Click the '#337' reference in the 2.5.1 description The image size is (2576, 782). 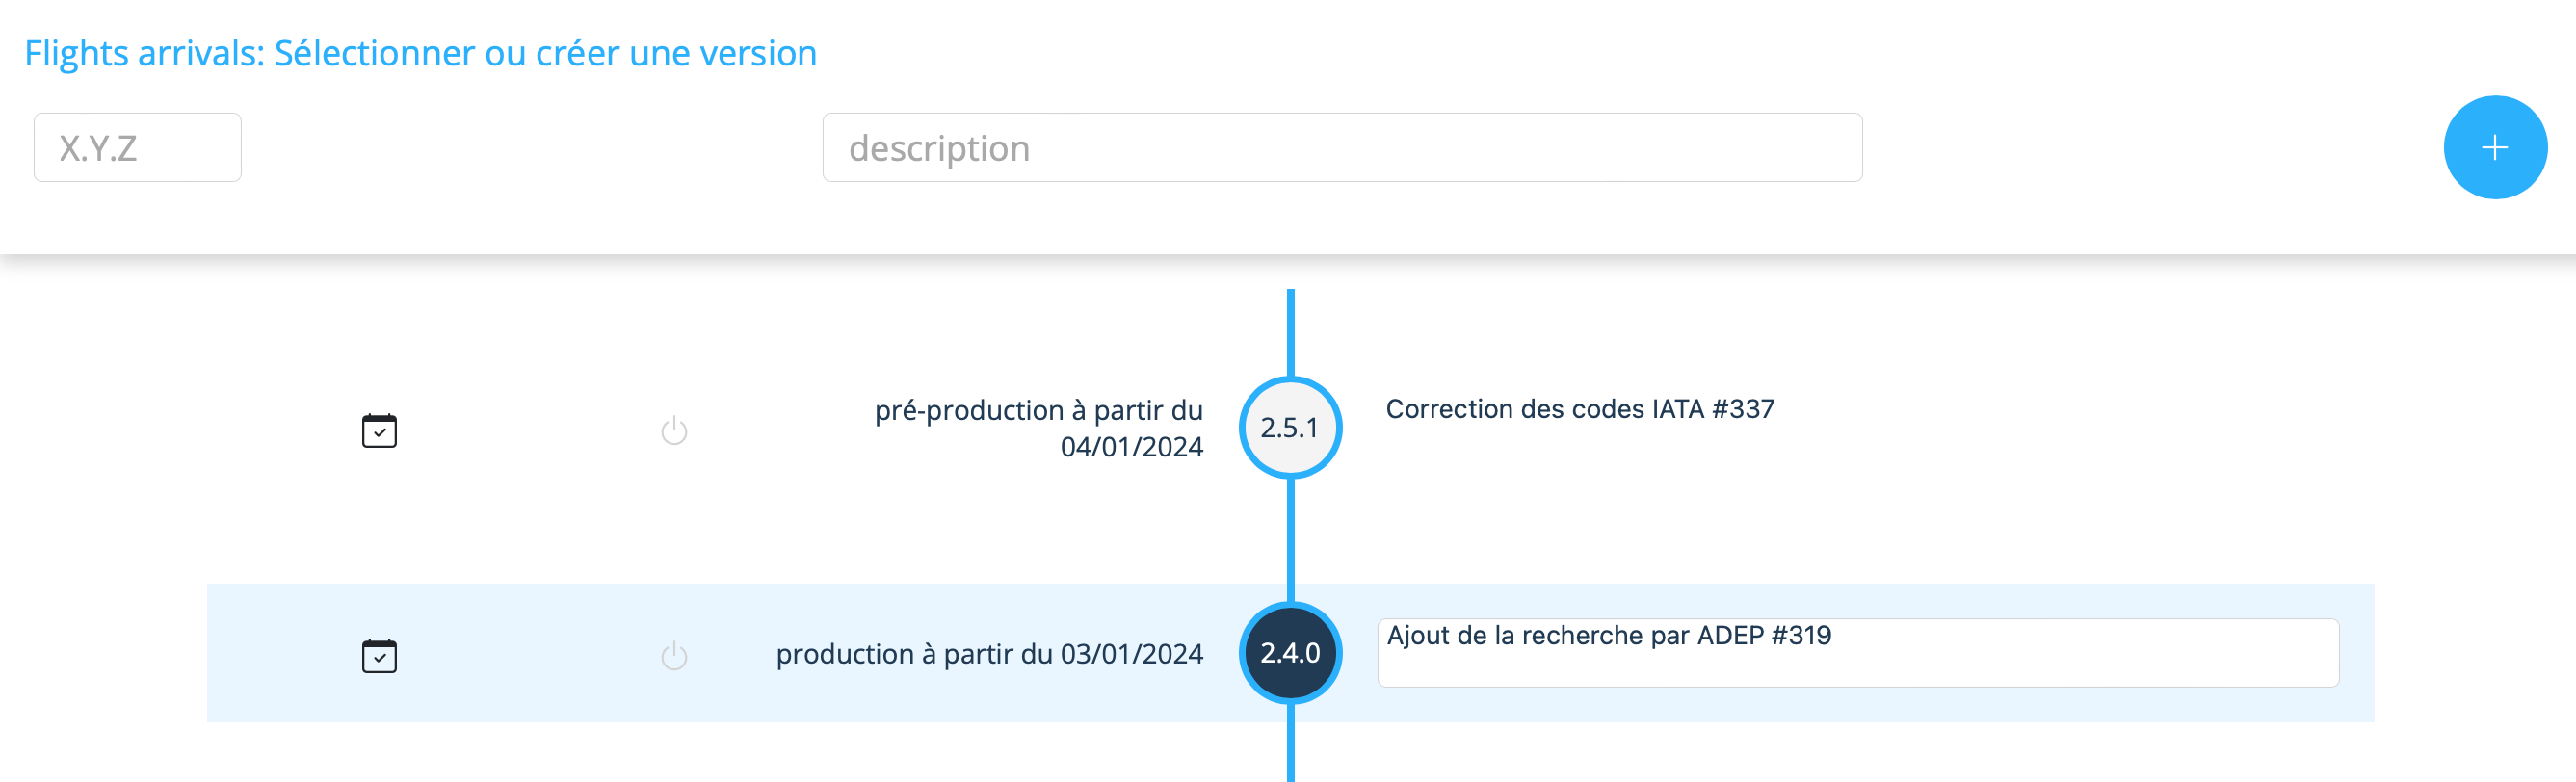coord(1743,409)
